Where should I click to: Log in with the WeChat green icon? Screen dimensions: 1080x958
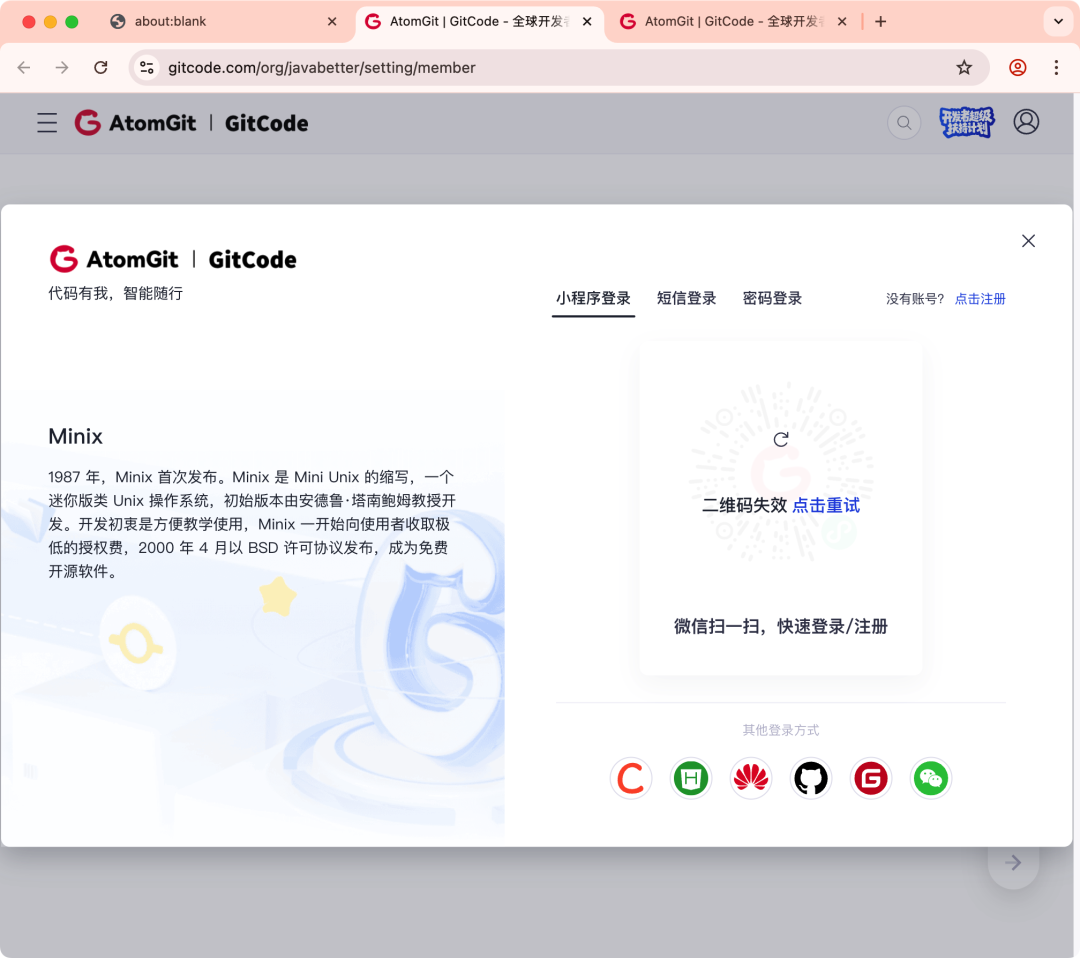[931, 778]
